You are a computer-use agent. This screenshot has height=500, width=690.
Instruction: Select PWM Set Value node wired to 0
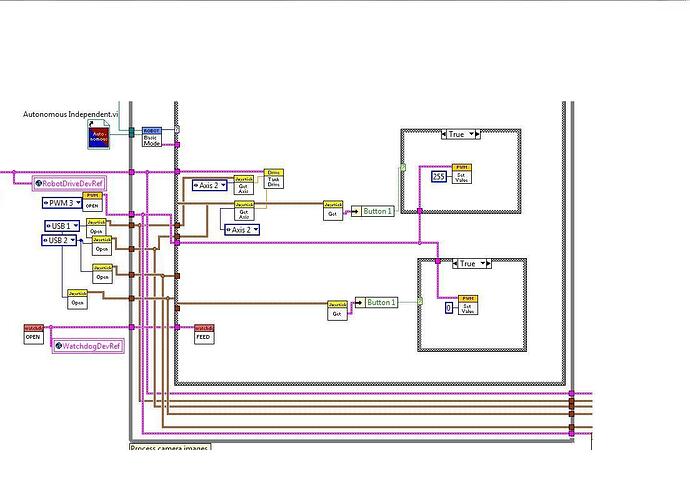point(468,305)
